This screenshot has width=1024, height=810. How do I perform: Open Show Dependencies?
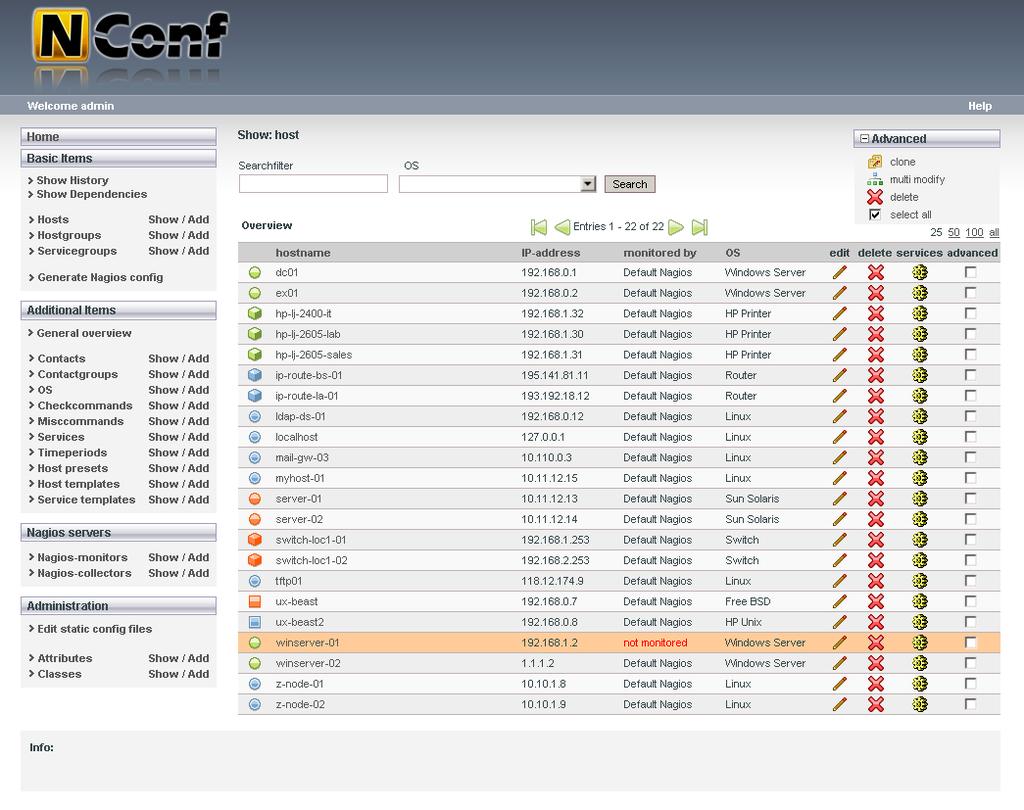[91, 194]
